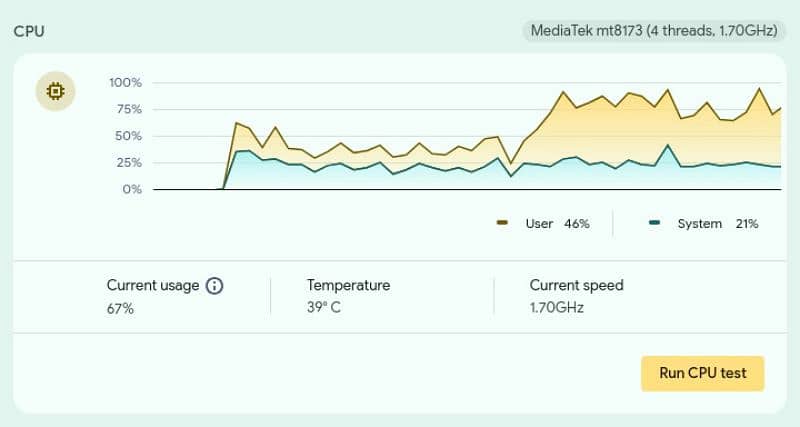Select the 21% system usage value
Screen dimensions: 800x427
click(x=746, y=224)
